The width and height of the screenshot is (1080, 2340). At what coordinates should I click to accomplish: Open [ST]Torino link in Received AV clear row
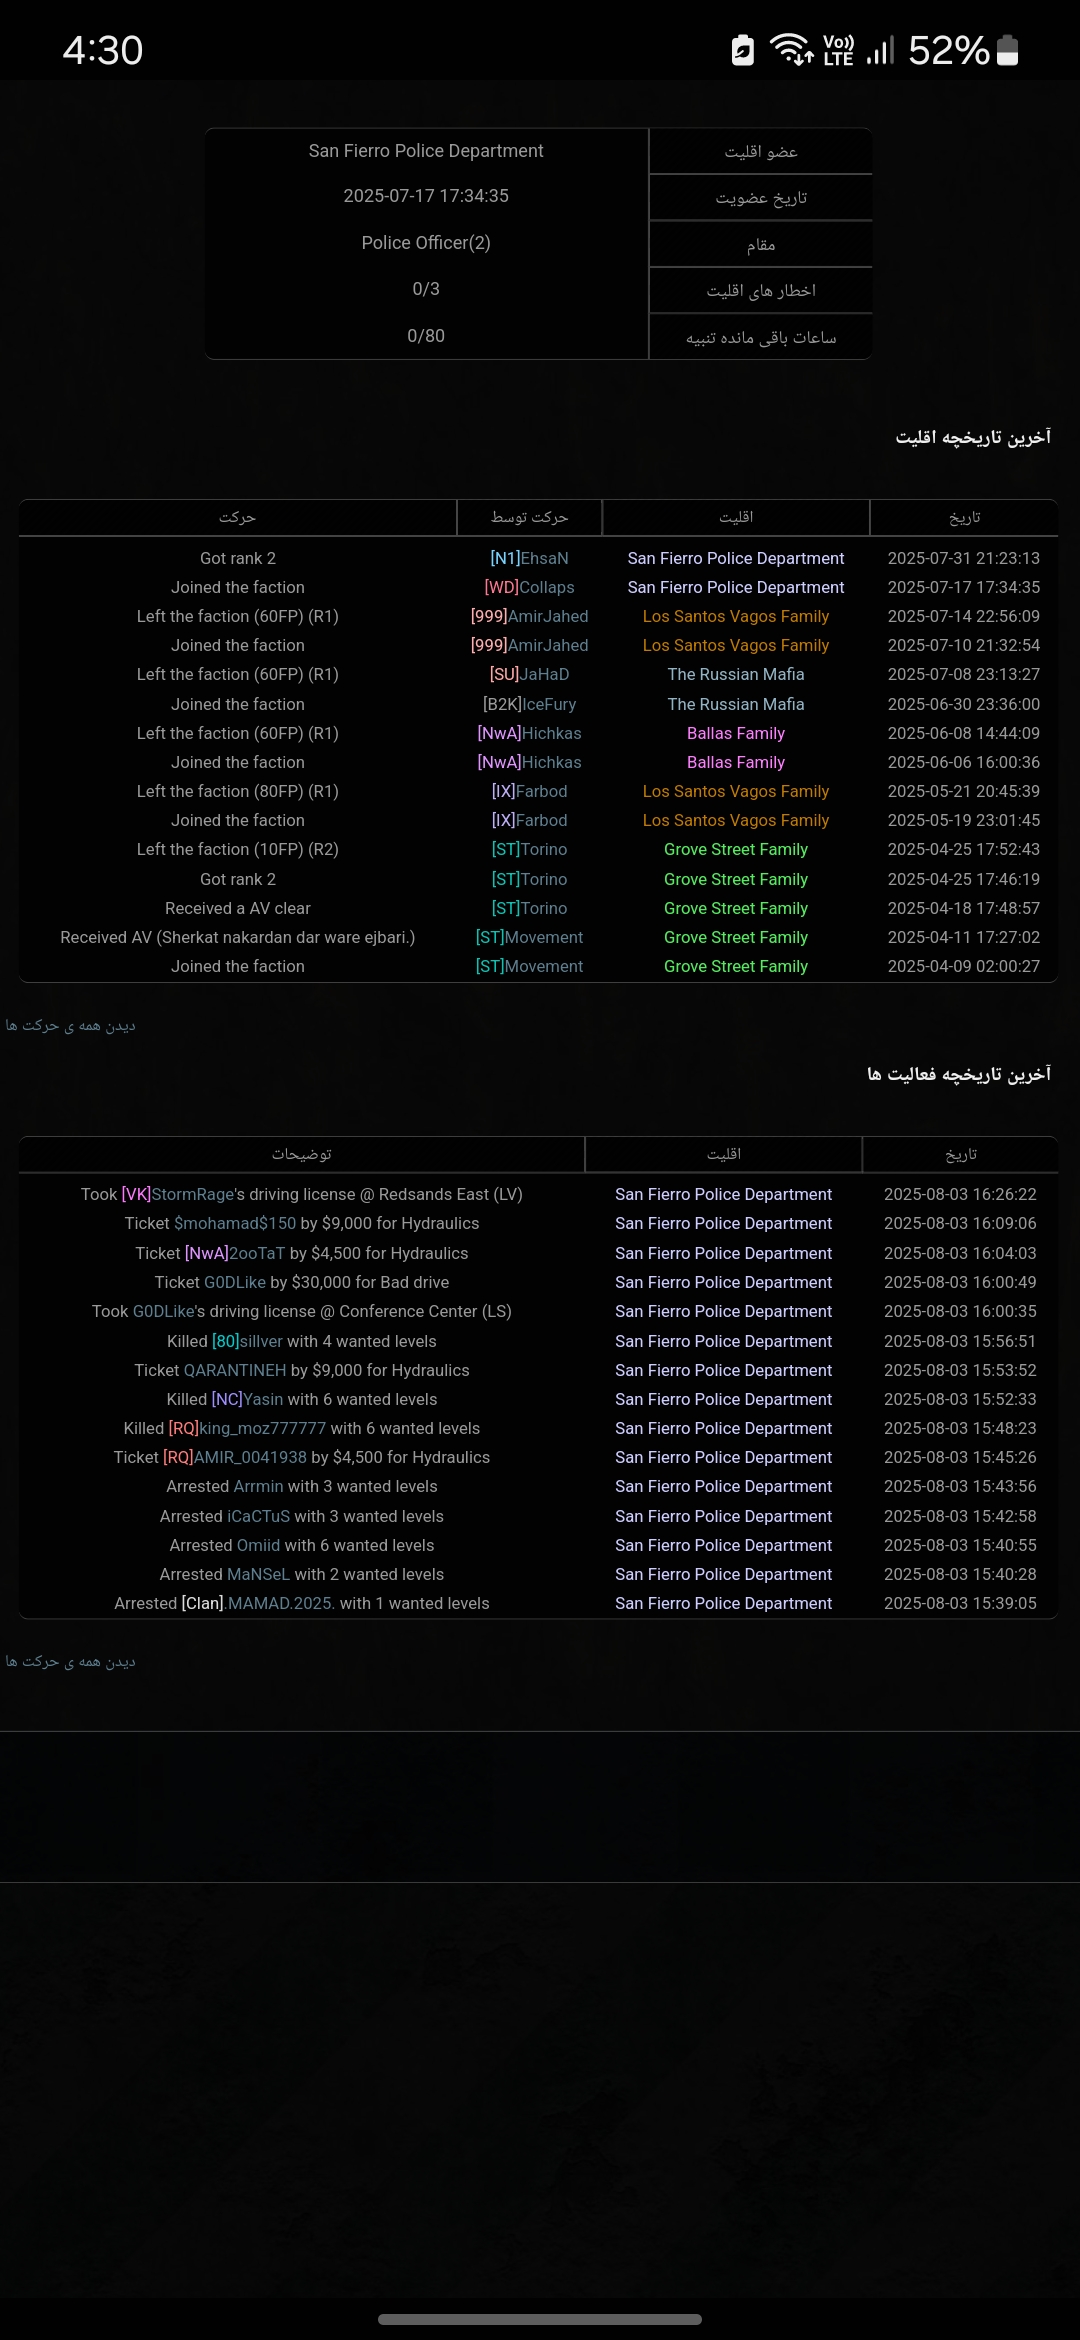(529, 908)
